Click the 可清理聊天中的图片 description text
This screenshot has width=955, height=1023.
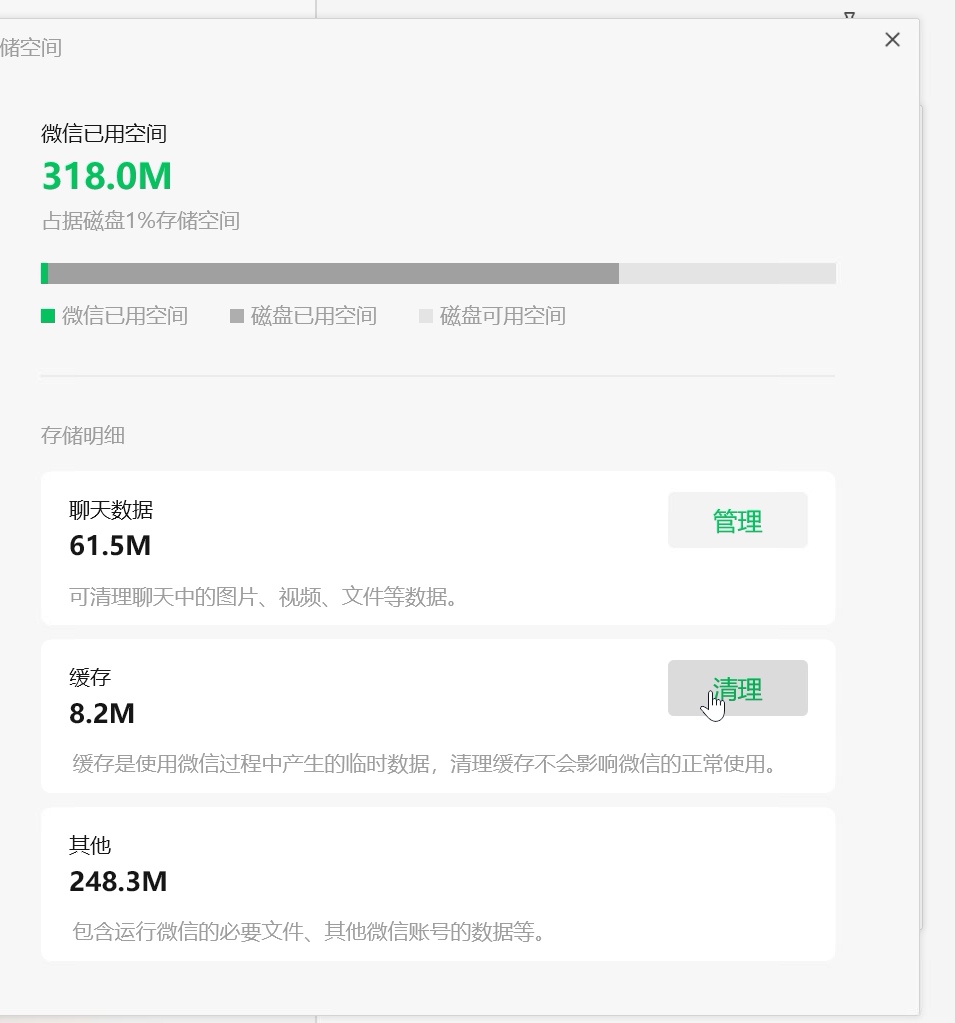click(x=263, y=596)
